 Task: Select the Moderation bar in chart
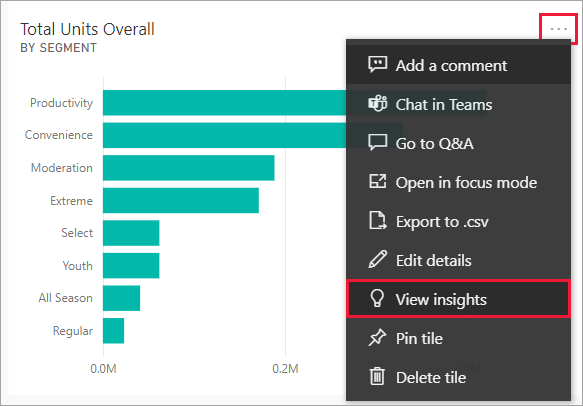tap(189, 168)
